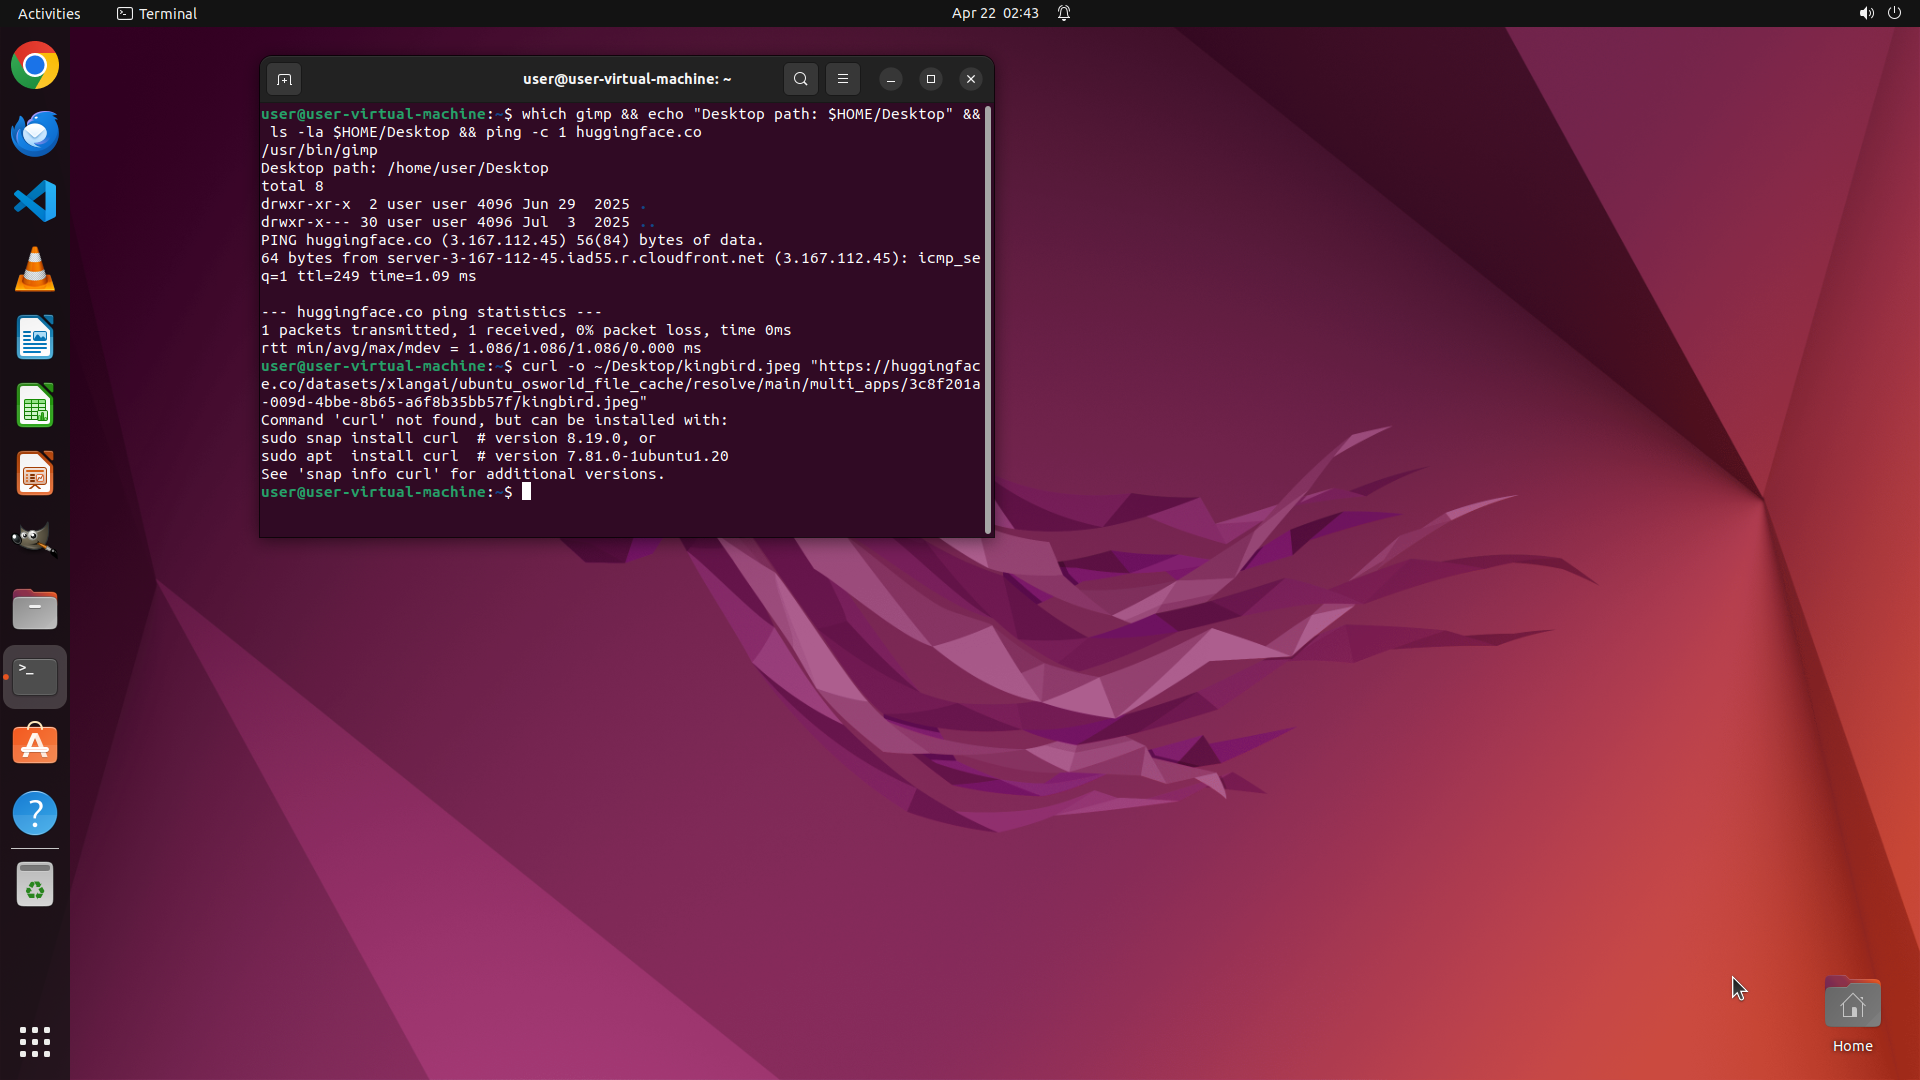Open Thunderbird mail from dock
The image size is (1920, 1080).
(x=35, y=134)
